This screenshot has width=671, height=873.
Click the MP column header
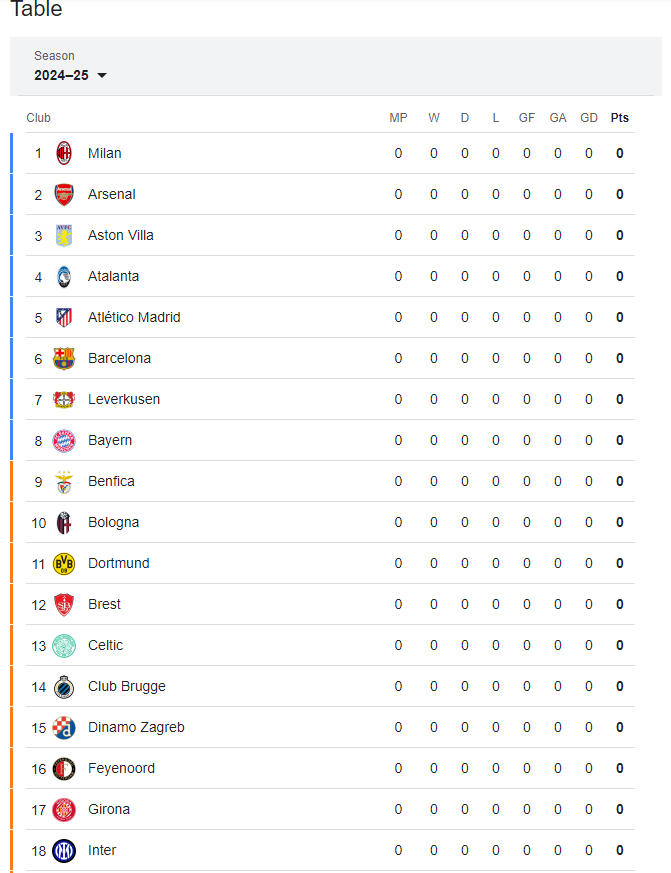tap(398, 118)
